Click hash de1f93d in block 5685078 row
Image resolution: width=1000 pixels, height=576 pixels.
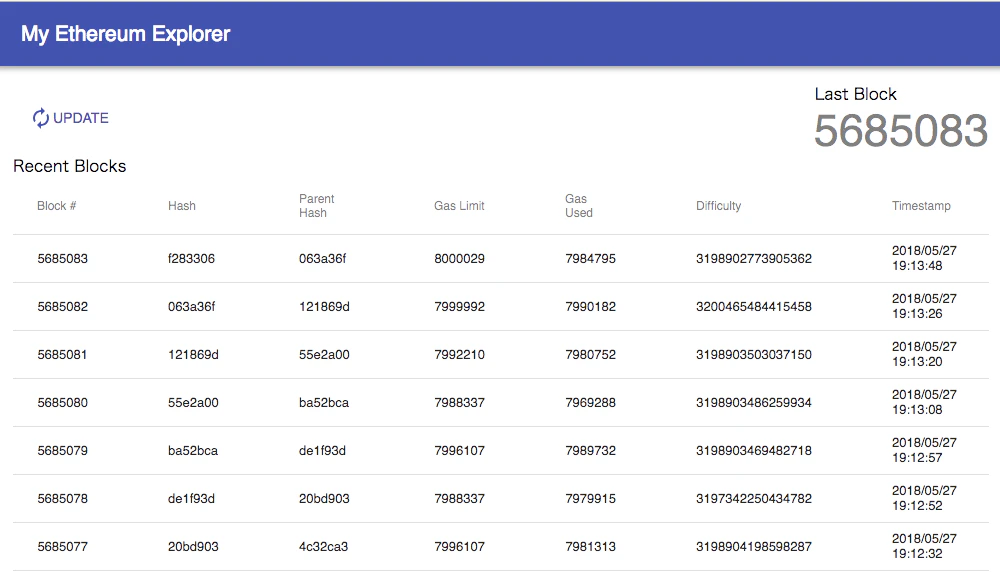(191, 498)
